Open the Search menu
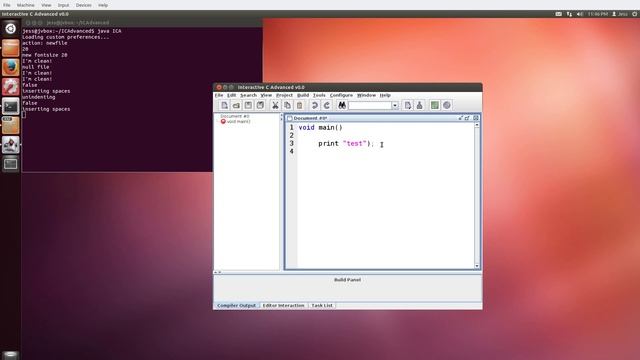This screenshot has height=360, width=640. click(248, 95)
